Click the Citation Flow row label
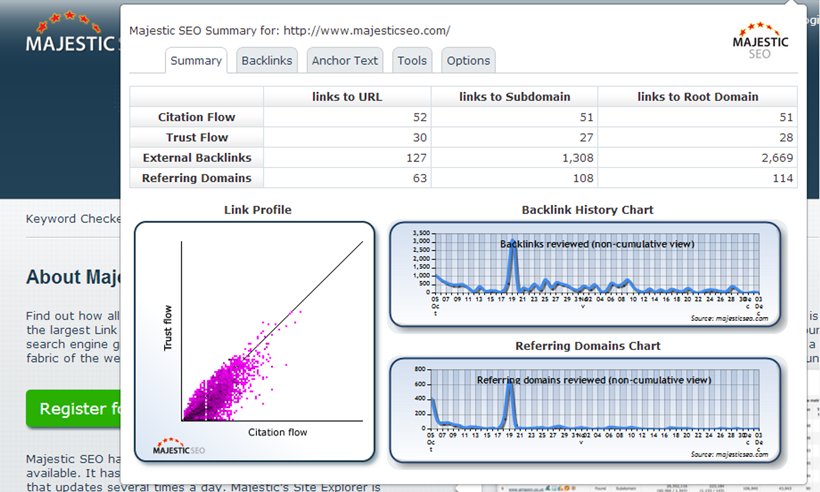 point(197,117)
